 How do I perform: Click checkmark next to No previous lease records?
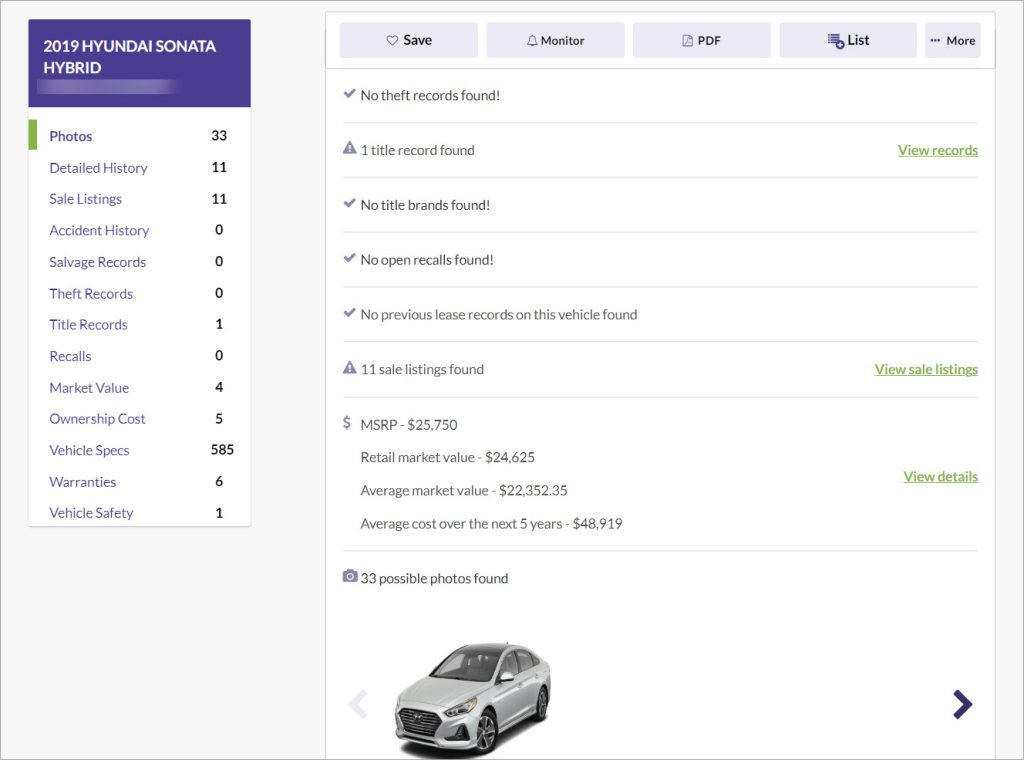(x=349, y=313)
